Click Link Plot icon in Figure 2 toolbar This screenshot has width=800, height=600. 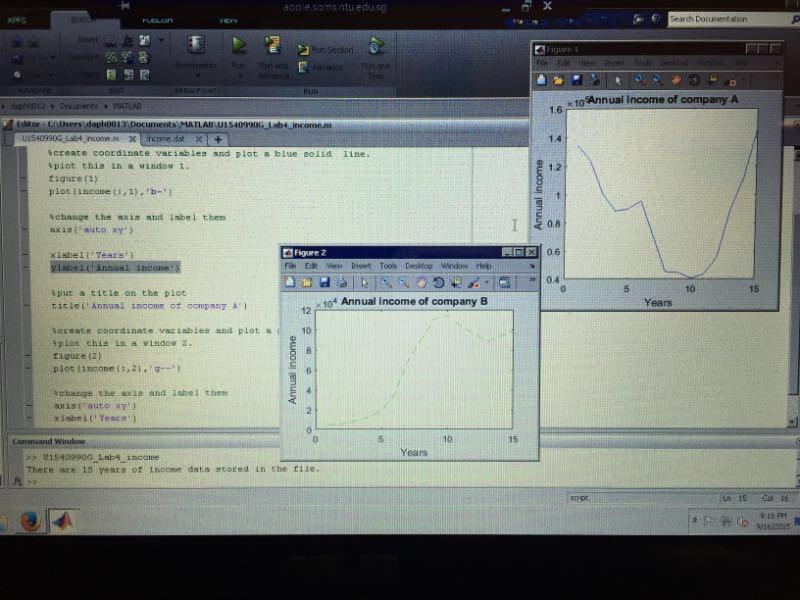coord(505,283)
